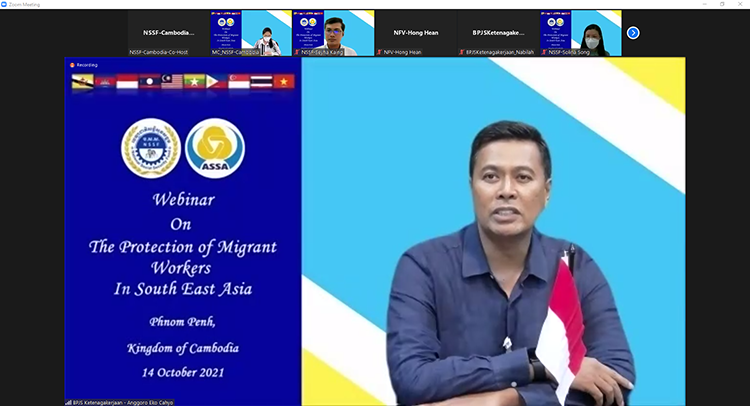Restore down the Zoom Meeting window
The height and width of the screenshot is (406, 750).
722,4
